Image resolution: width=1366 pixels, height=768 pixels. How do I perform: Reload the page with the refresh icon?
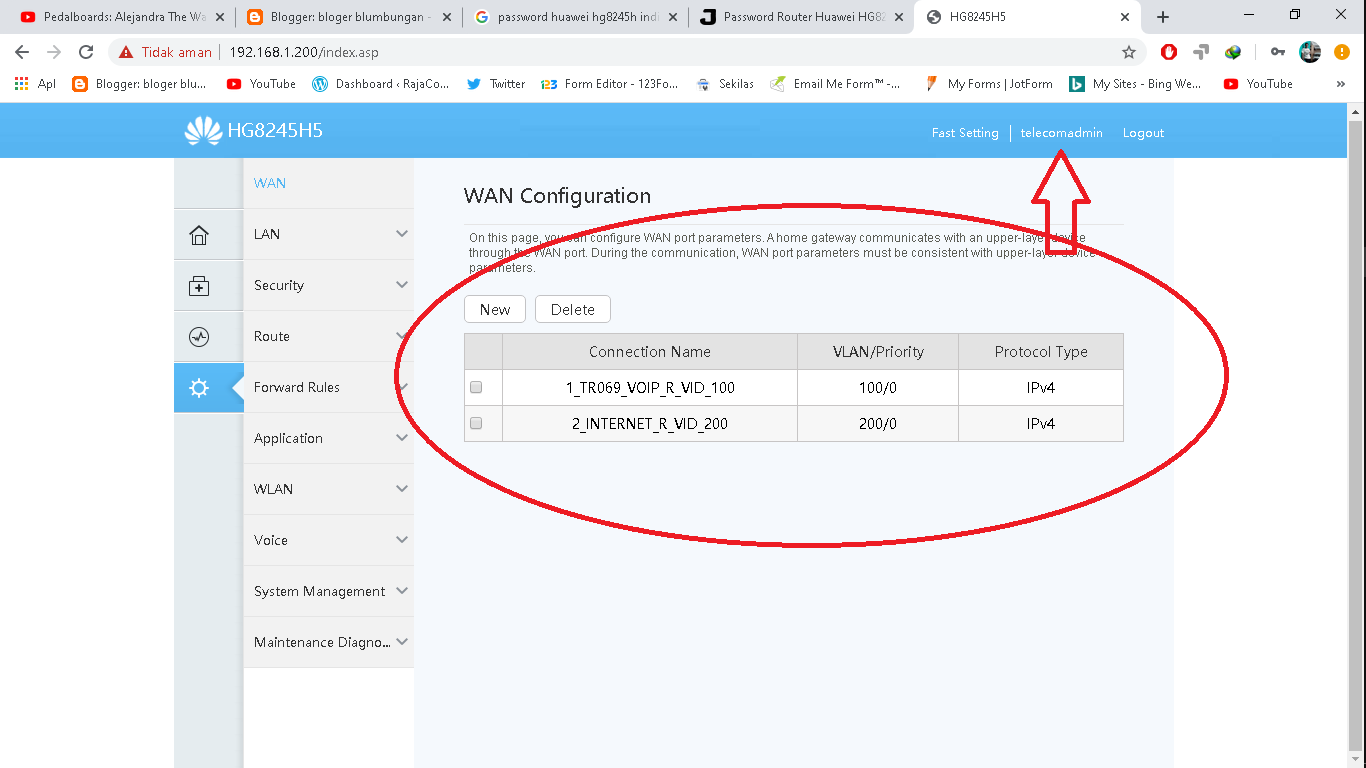pyautogui.click(x=84, y=51)
